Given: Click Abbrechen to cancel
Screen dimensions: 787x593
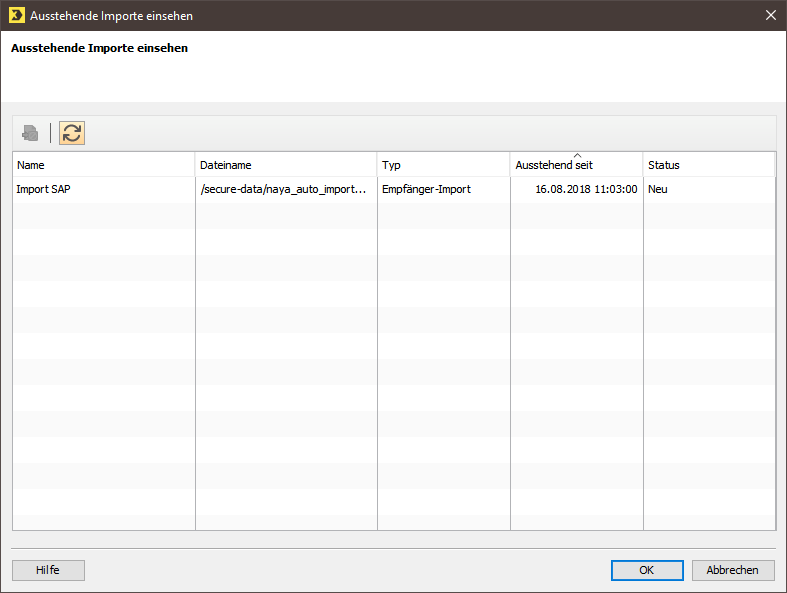Looking at the screenshot, I should [733, 570].
